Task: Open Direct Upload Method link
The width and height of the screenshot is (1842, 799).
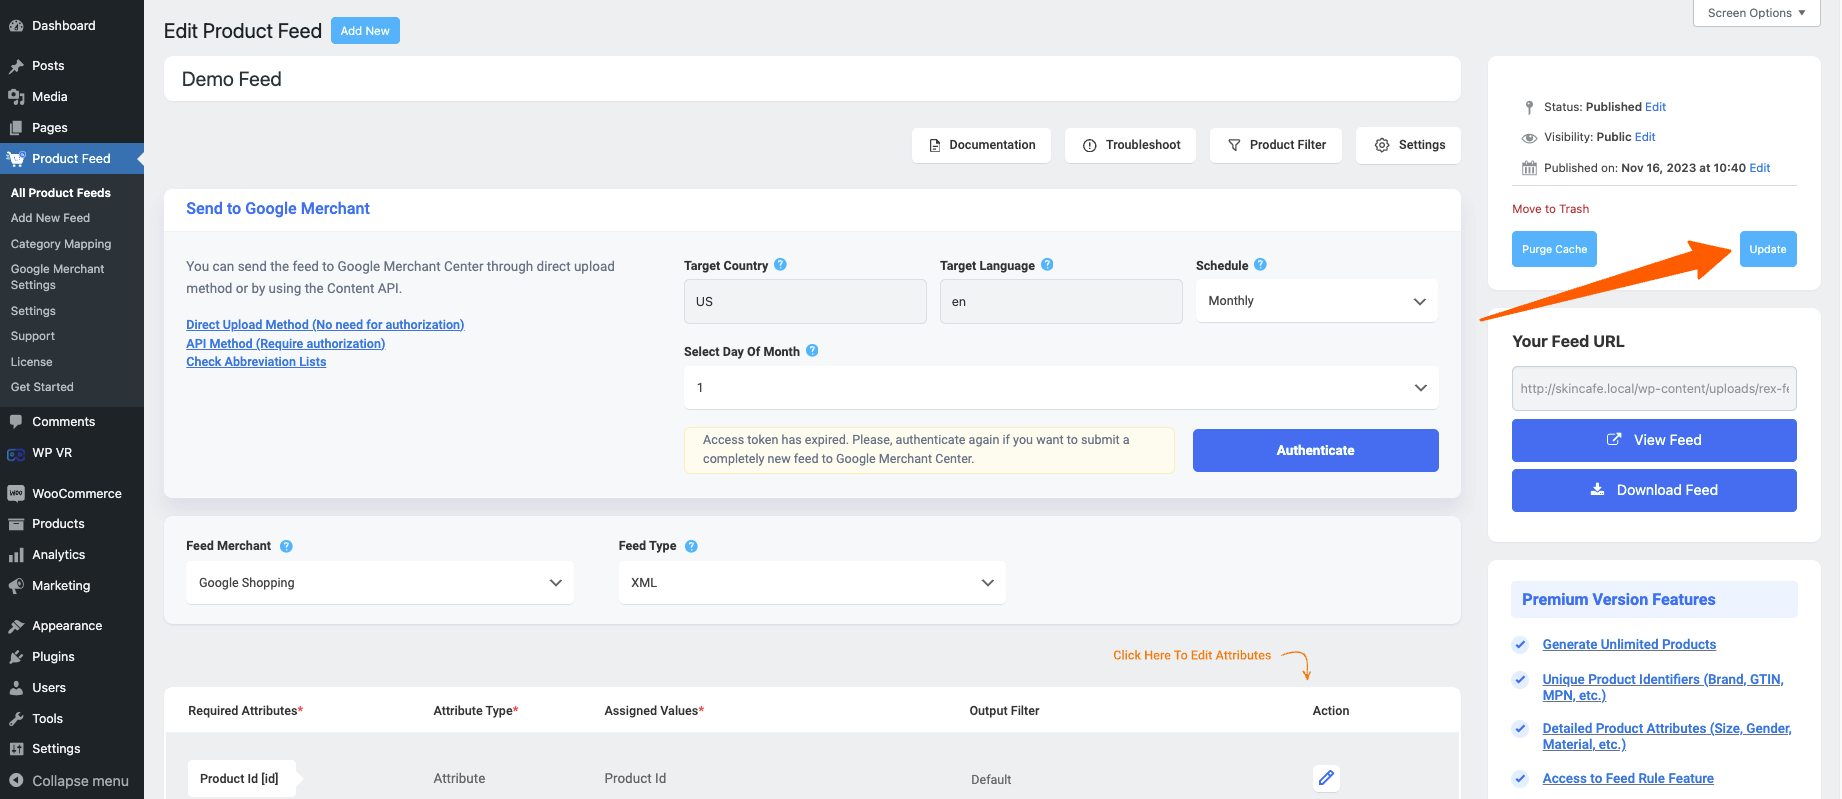Action: [325, 325]
